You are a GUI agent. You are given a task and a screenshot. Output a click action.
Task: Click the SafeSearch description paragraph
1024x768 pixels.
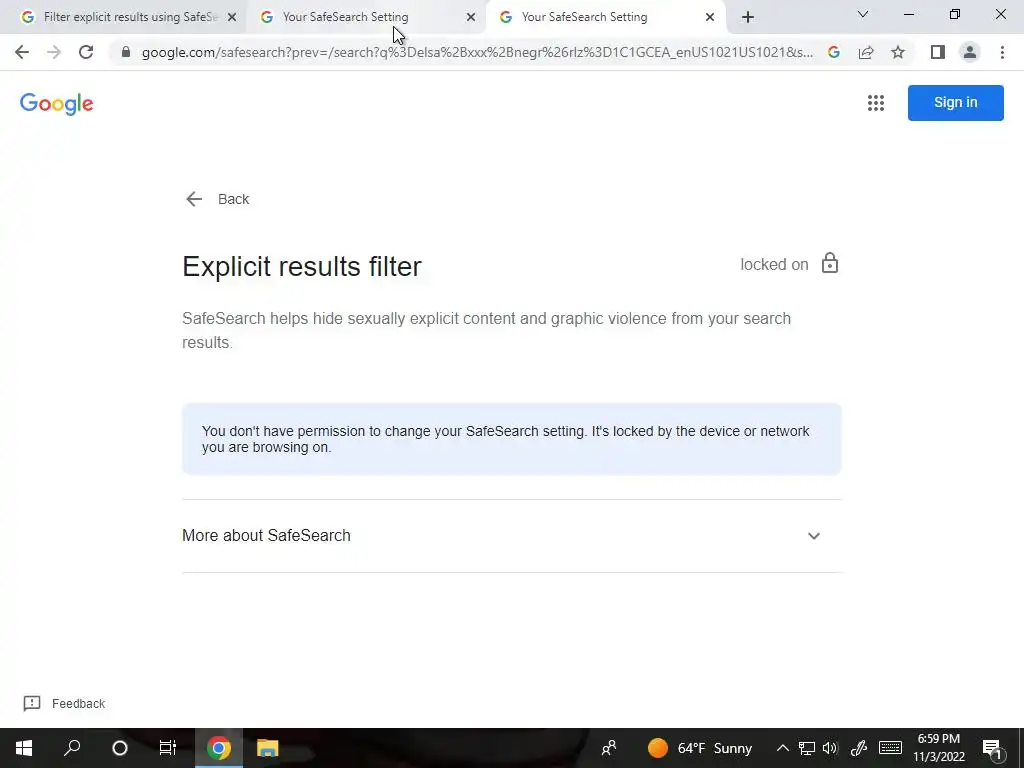point(487,330)
